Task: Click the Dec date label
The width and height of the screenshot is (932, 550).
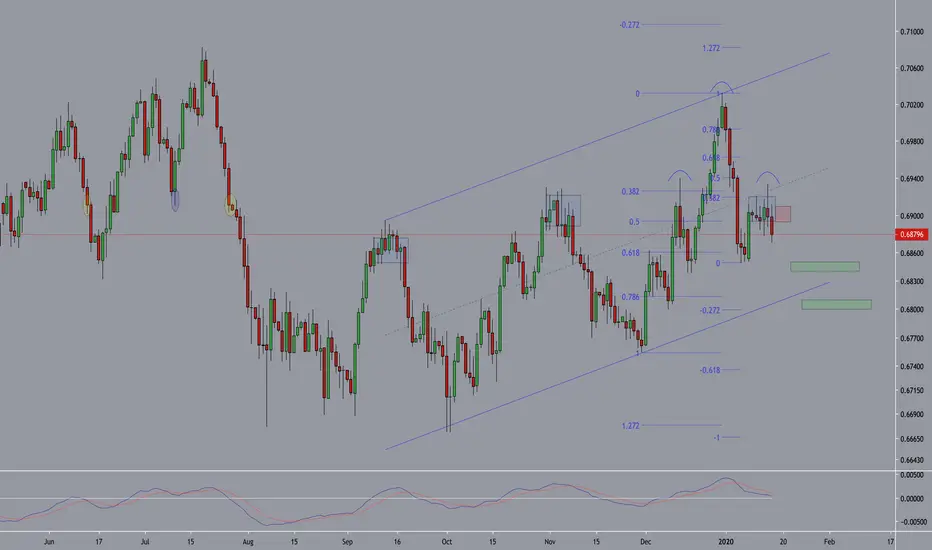Action: coord(646,542)
